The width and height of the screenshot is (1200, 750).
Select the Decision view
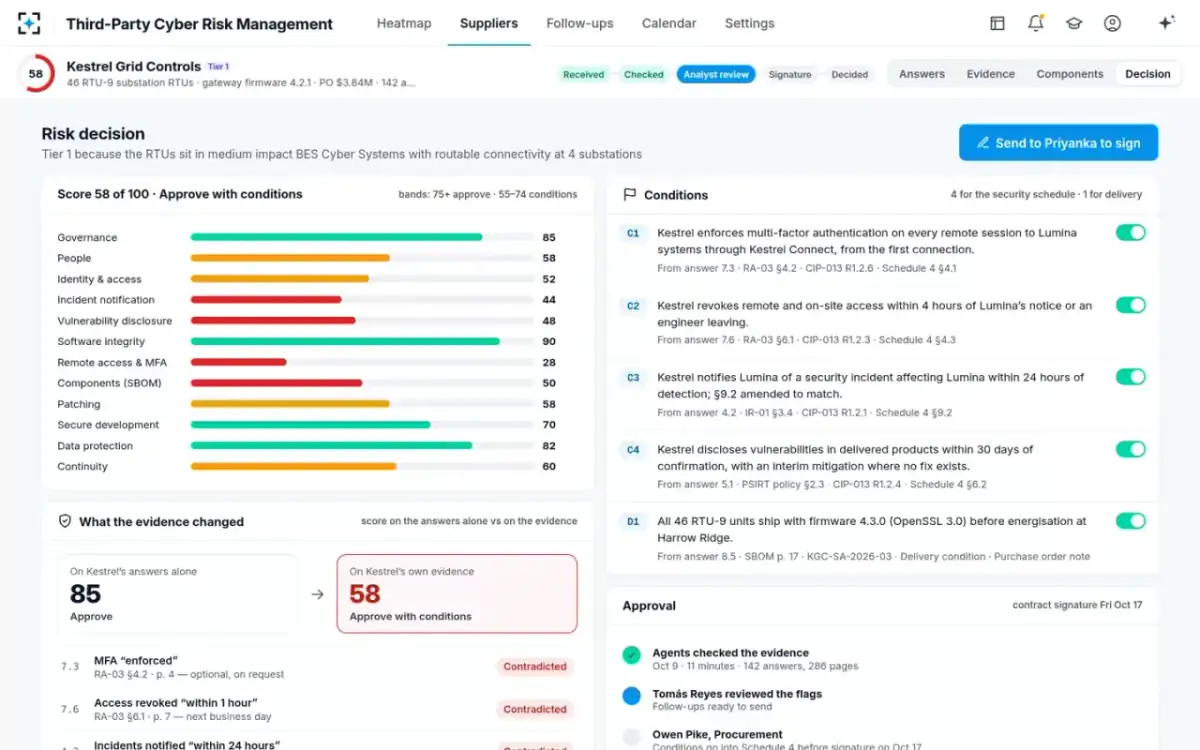tap(1148, 74)
